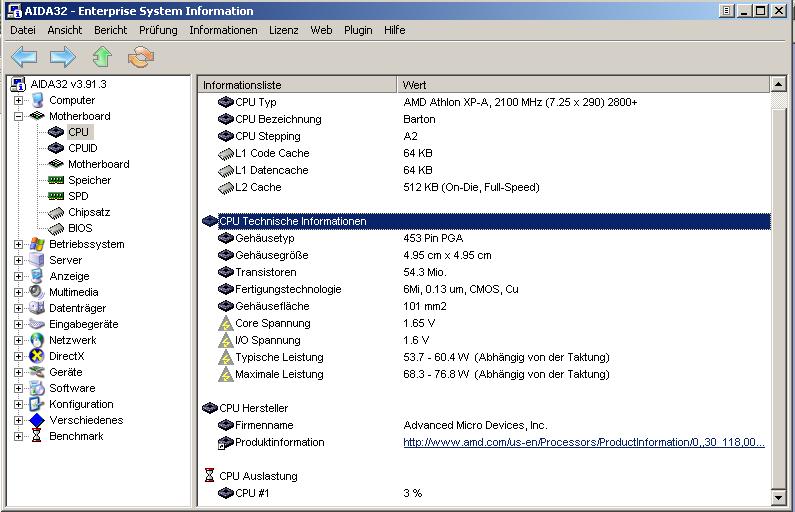795x512 pixels.
Task: Select the CPU item in tree
Action: pos(78,132)
